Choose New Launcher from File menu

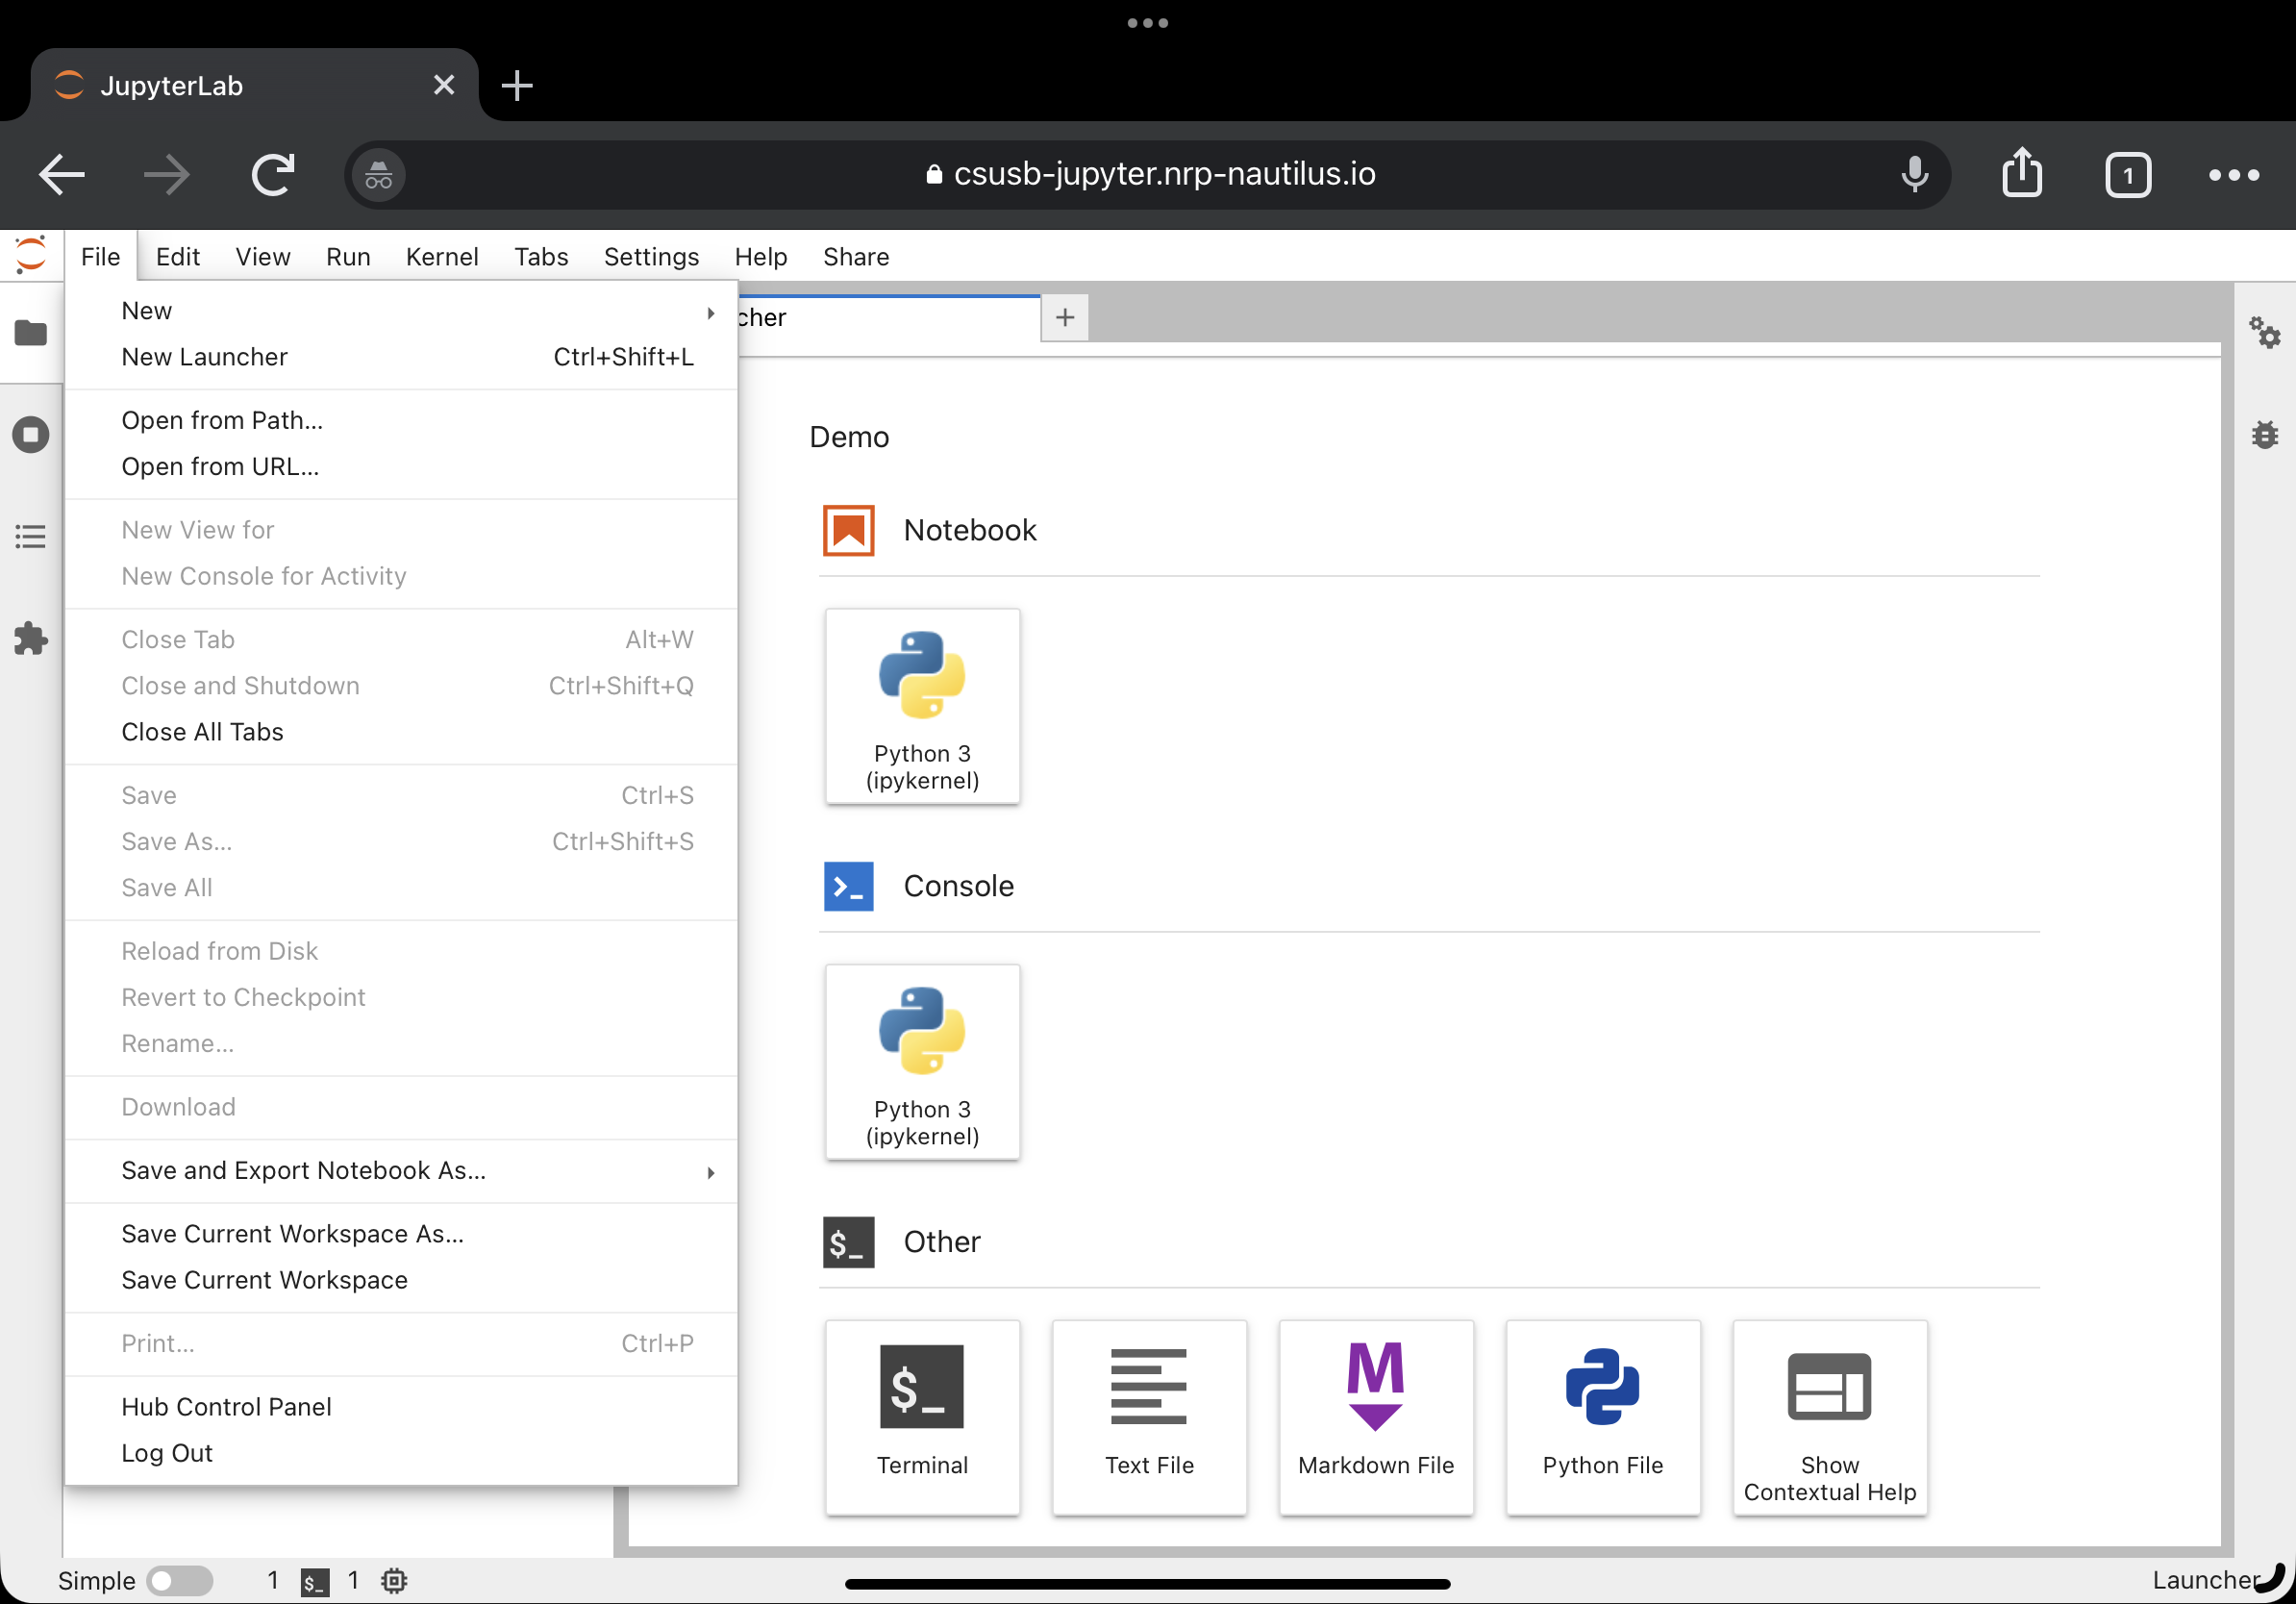[x=401, y=357]
